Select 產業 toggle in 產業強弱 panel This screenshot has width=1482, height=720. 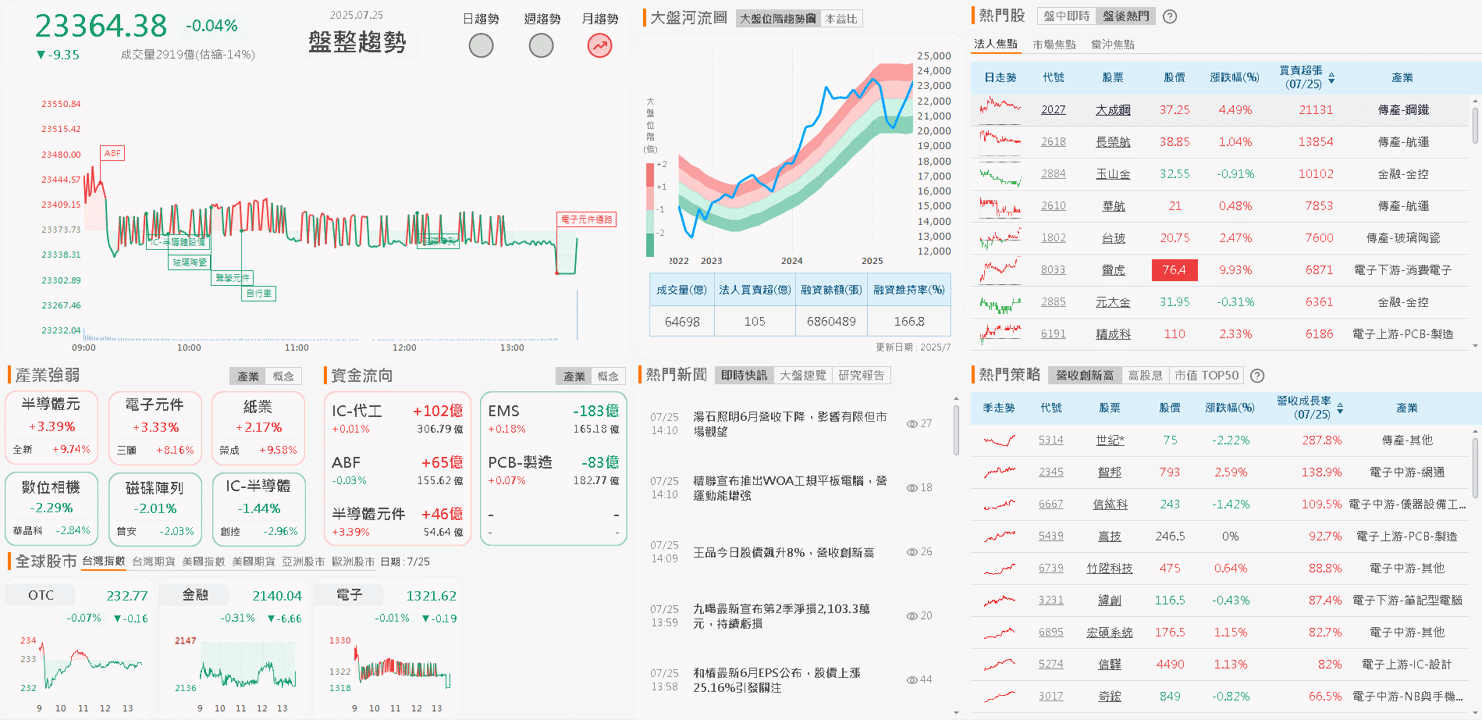[x=248, y=376]
